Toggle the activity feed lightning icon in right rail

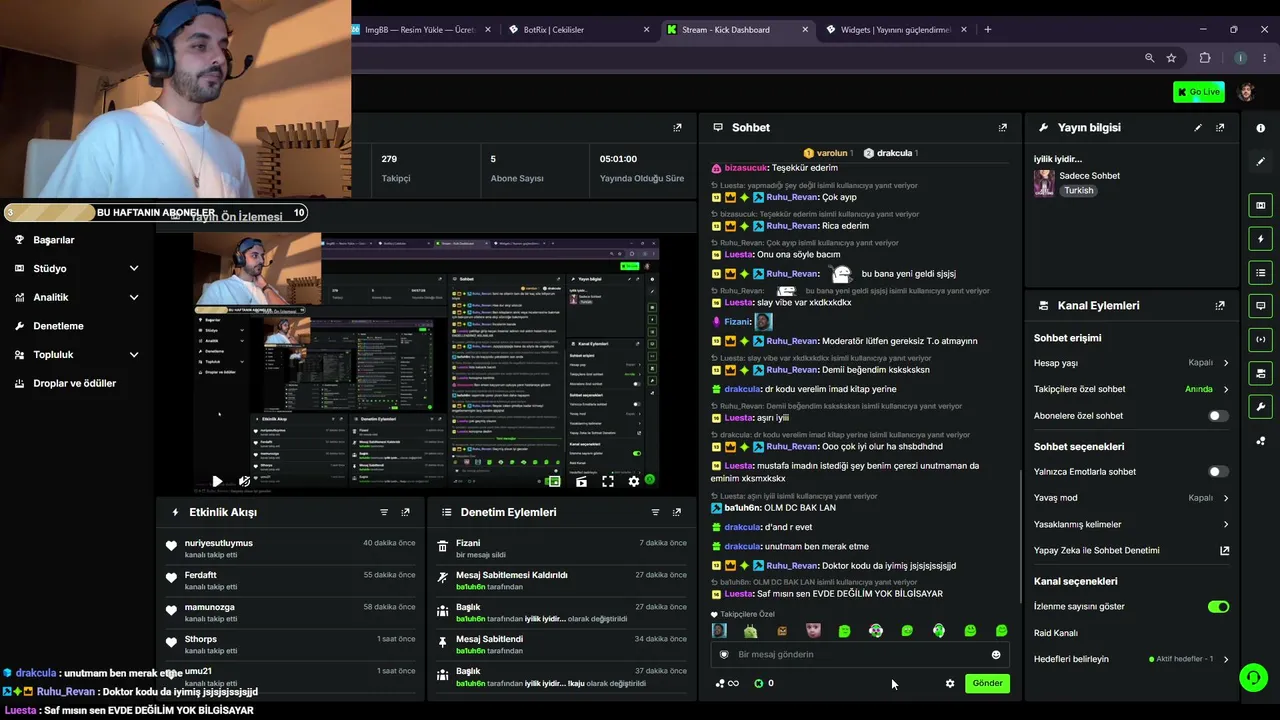click(1260, 239)
